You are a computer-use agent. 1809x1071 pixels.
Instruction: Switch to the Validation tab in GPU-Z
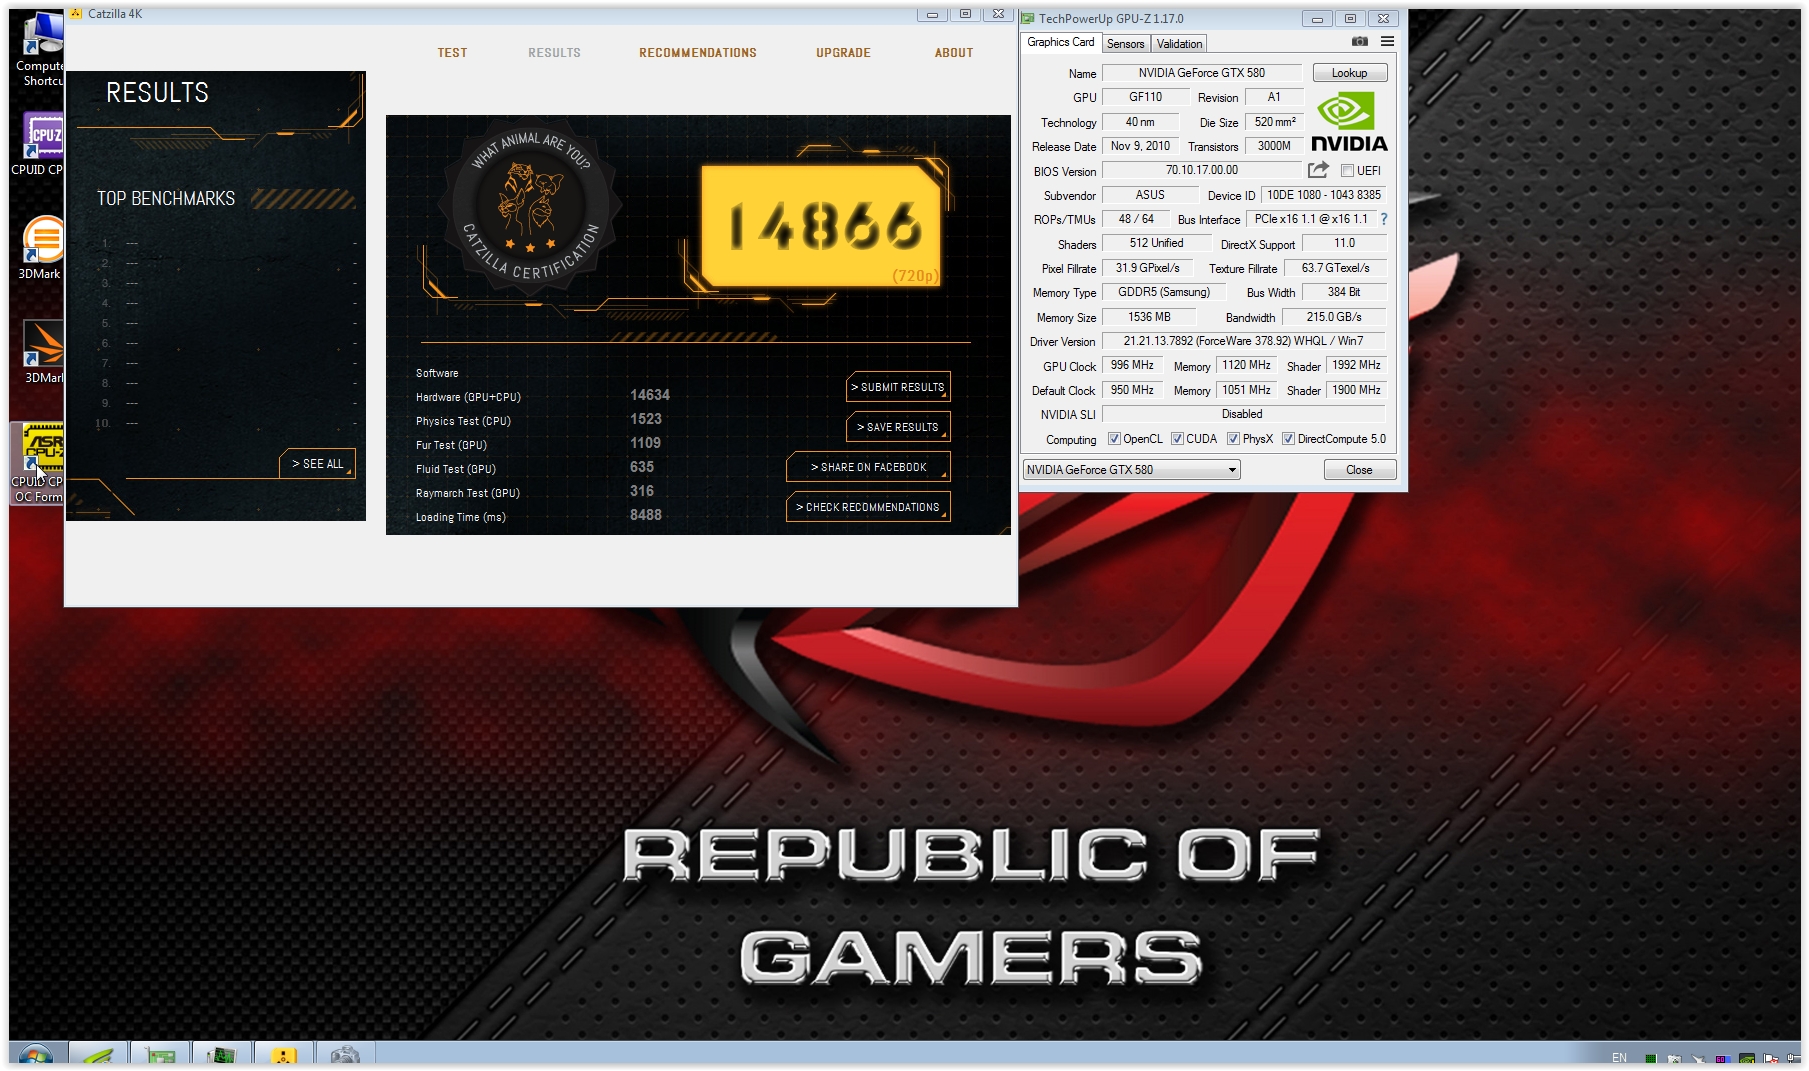point(1179,44)
